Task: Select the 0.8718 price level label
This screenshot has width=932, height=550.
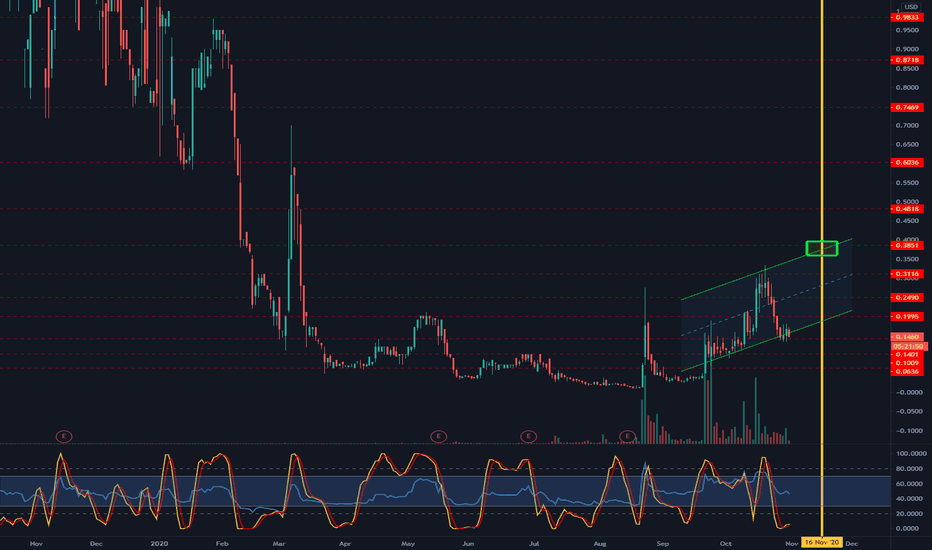Action: [x=907, y=60]
